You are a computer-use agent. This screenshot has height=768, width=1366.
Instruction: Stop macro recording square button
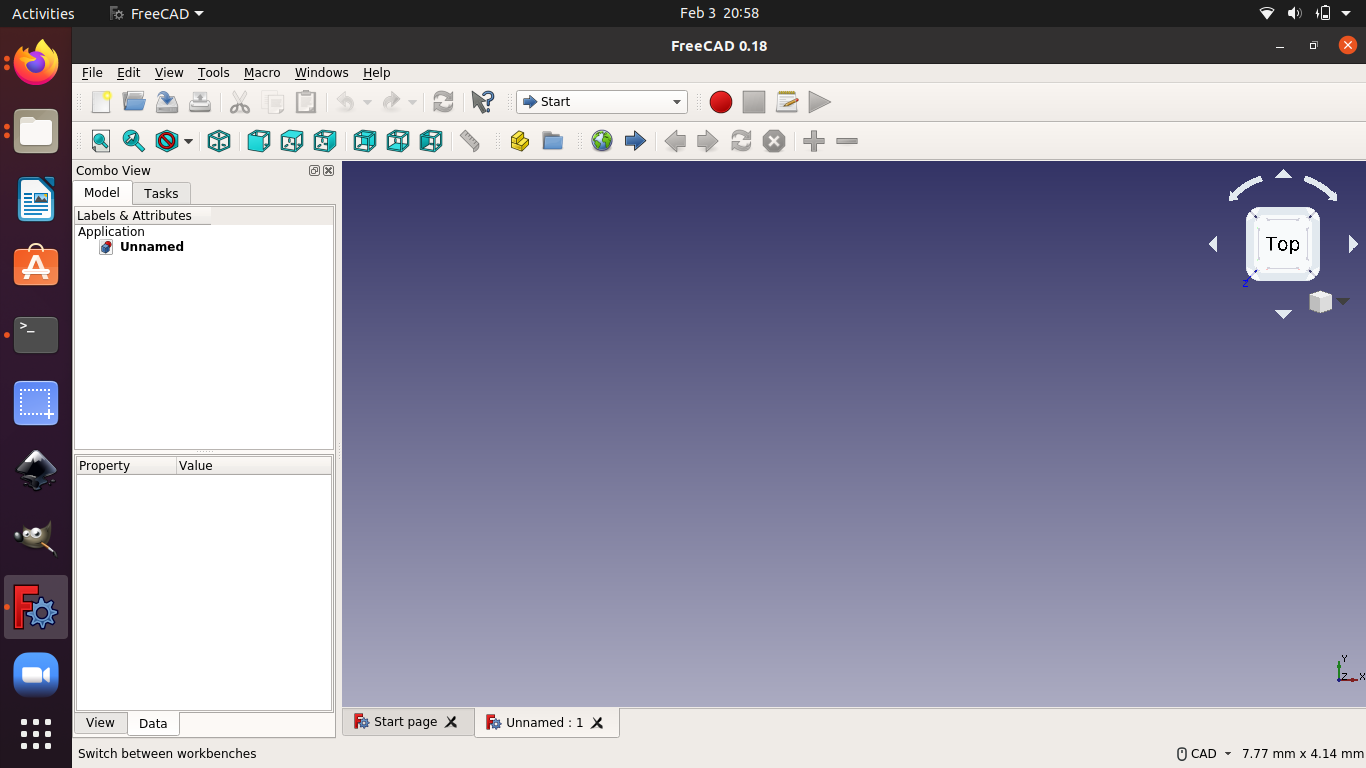tap(754, 102)
